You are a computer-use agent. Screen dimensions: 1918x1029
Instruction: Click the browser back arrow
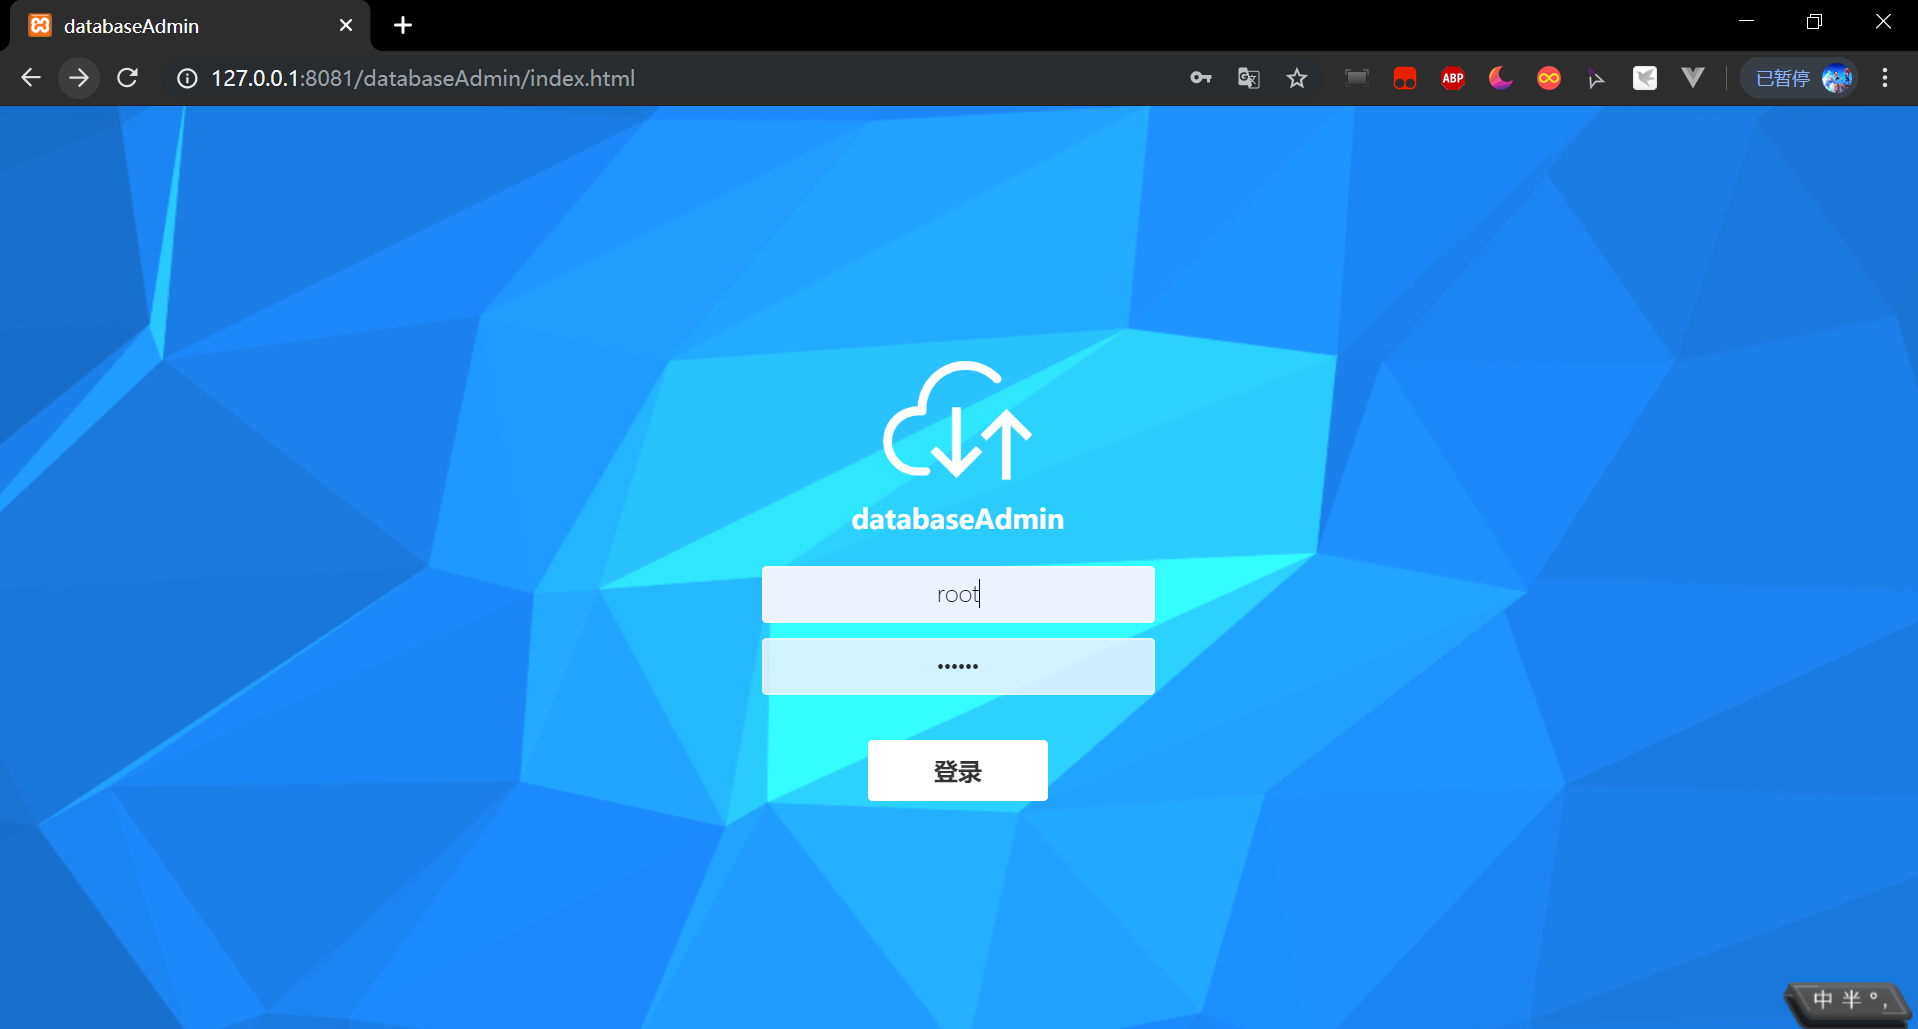pyautogui.click(x=31, y=78)
